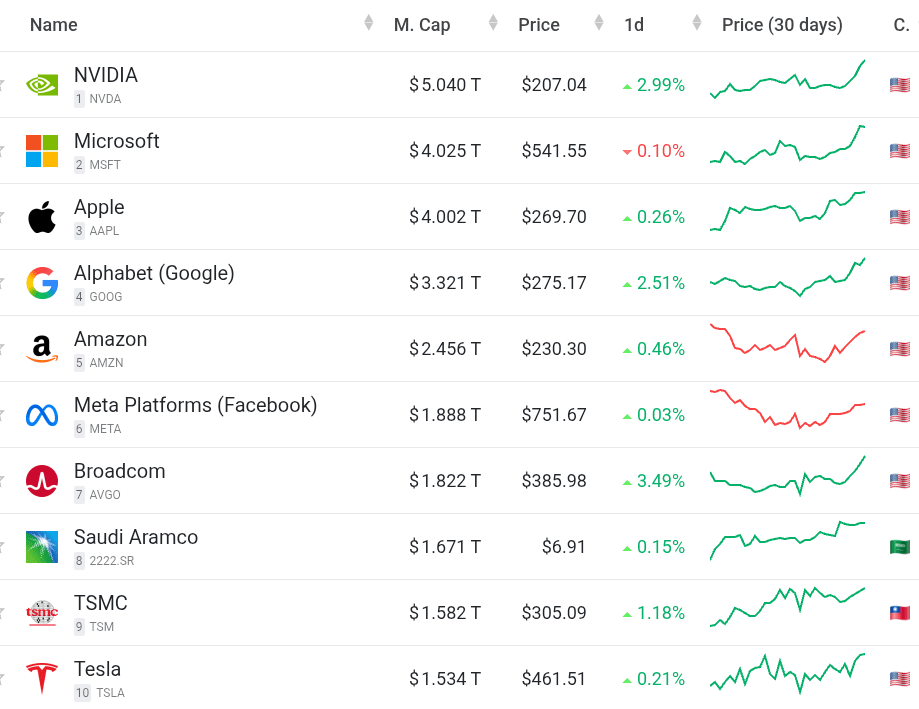Click the Broadcom logo icon
The height and width of the screenshot is (709, 919).
(x=42, y=481)
